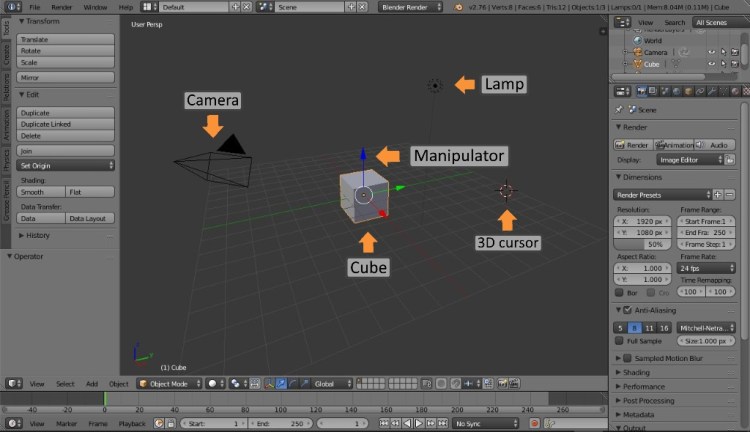Open the Add menu in 3D view header

(92, 384)
